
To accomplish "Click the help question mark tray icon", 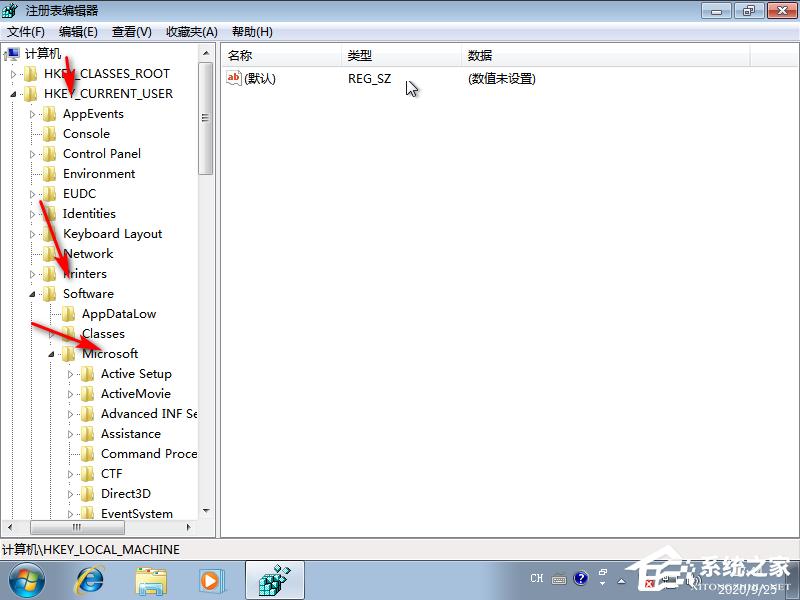I will click(581, 579).
